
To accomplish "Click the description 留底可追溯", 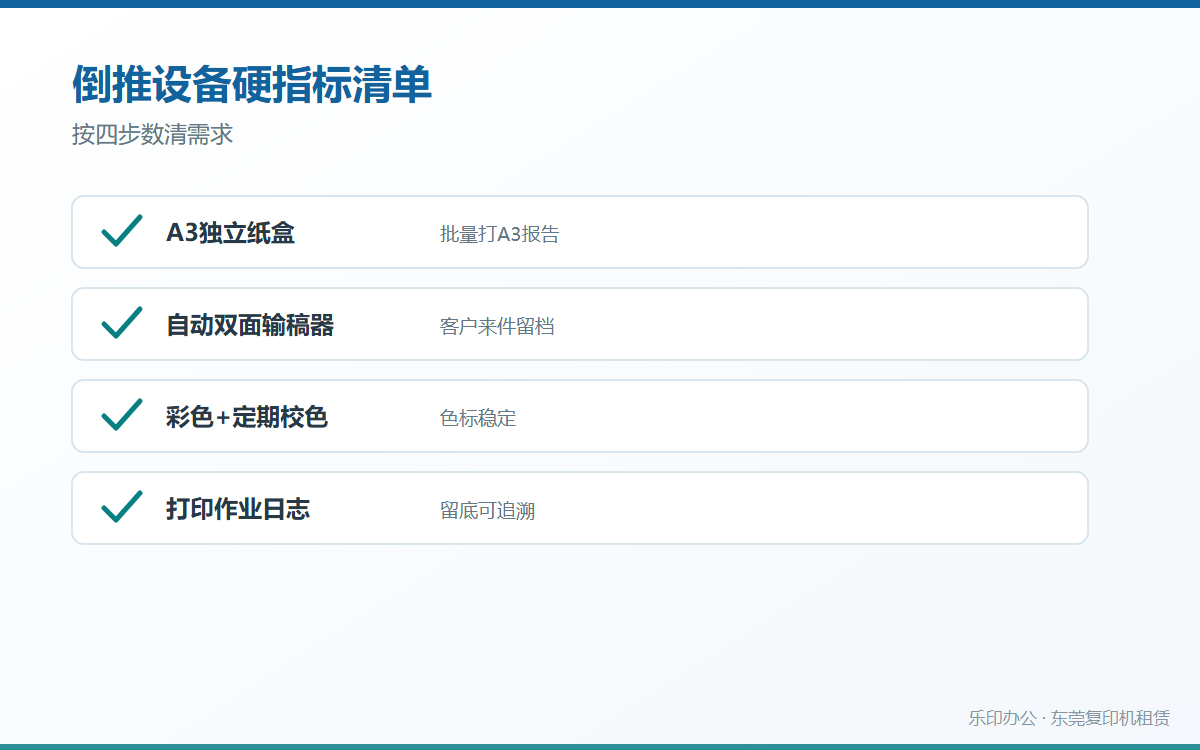I will 488,510.
